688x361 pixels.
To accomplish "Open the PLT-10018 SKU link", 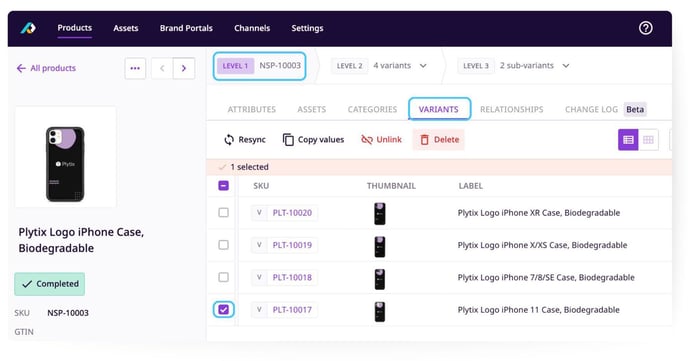I will point(292,277).
